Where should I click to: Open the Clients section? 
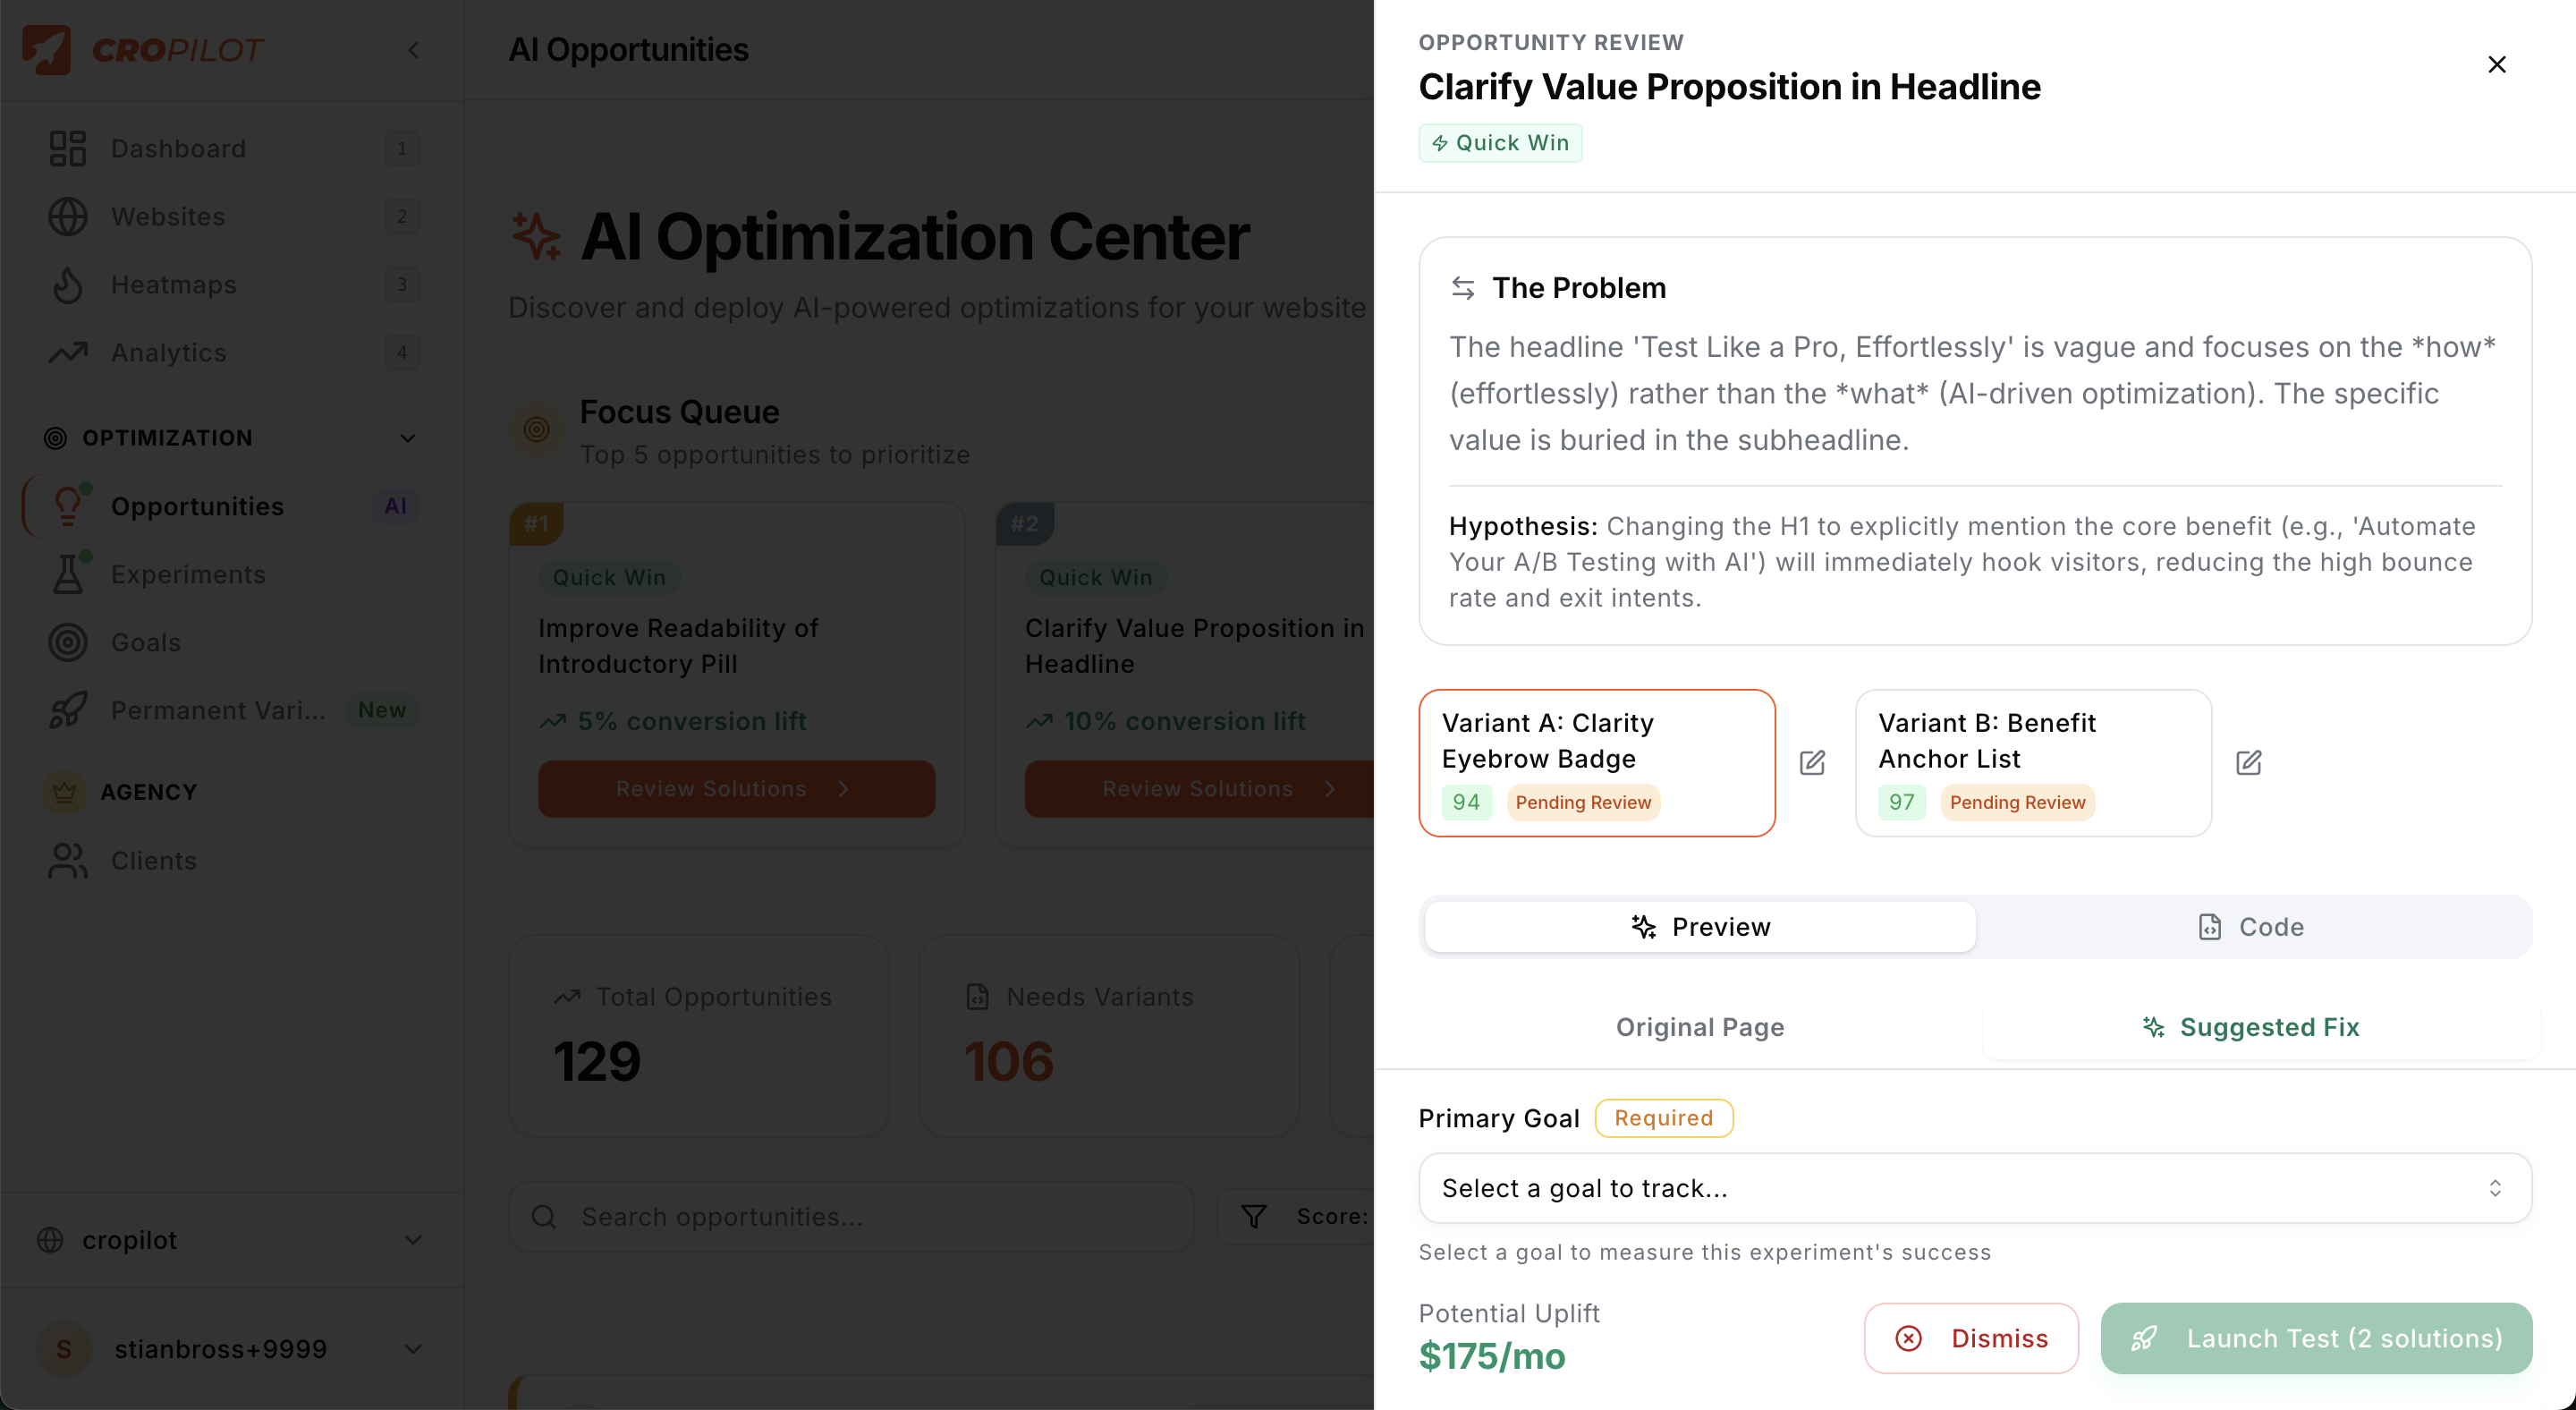(153, 860)
